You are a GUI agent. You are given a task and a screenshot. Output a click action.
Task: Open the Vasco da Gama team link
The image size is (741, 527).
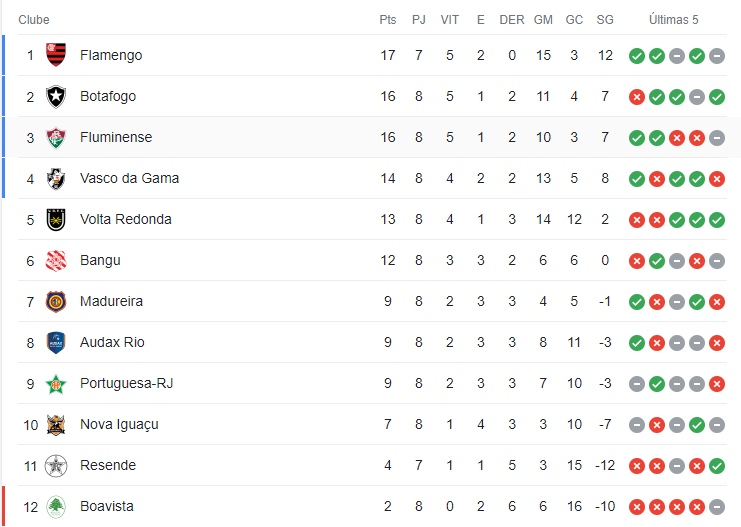[129, 178]
